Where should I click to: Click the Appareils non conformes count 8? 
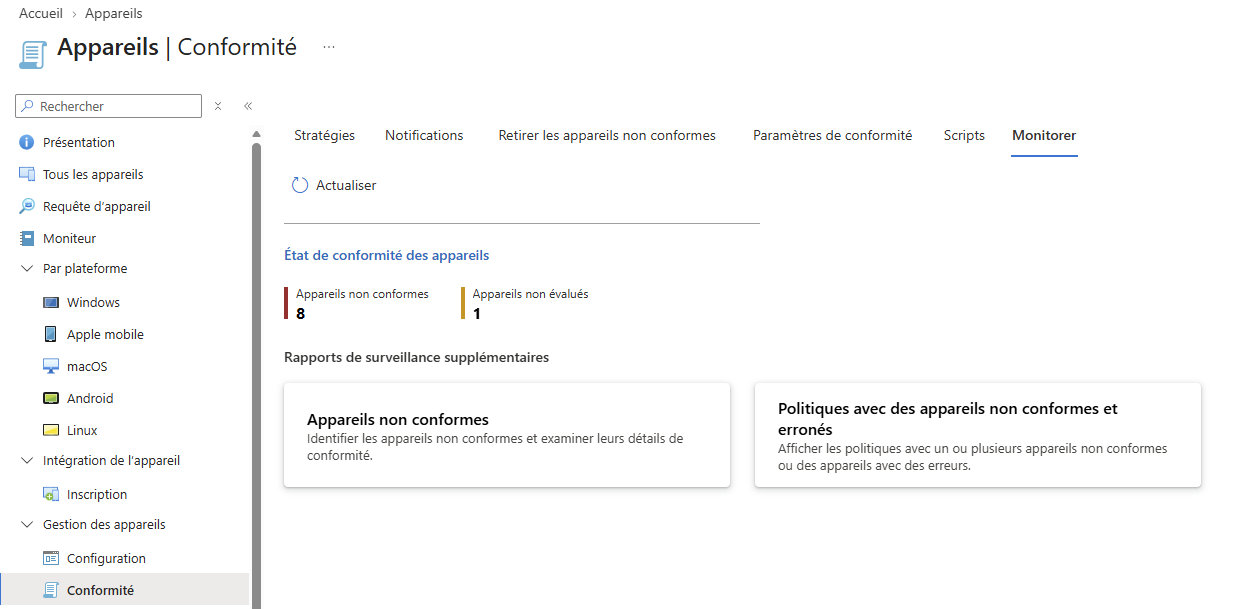[x=301, y=313]
